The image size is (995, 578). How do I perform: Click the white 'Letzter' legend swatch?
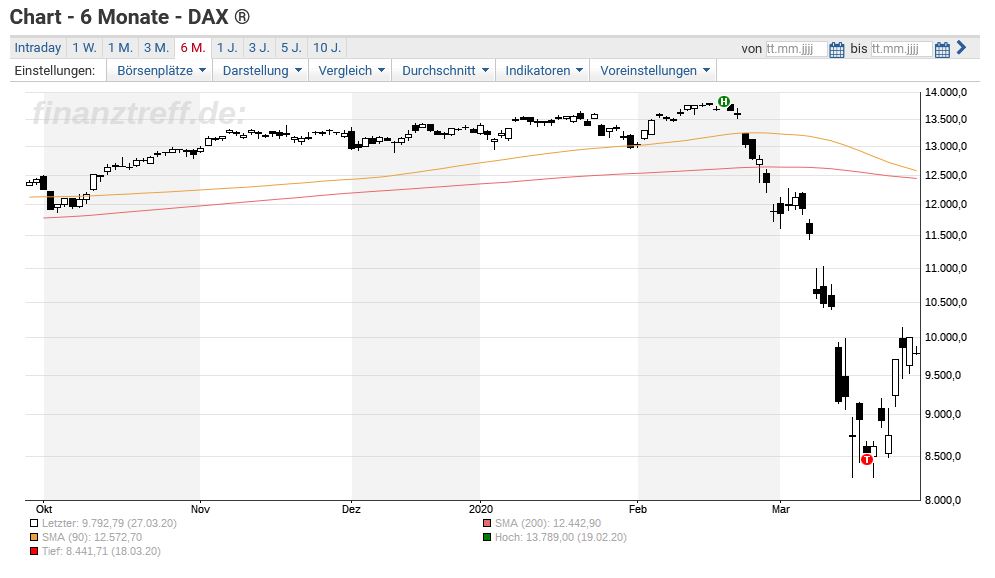34,523
